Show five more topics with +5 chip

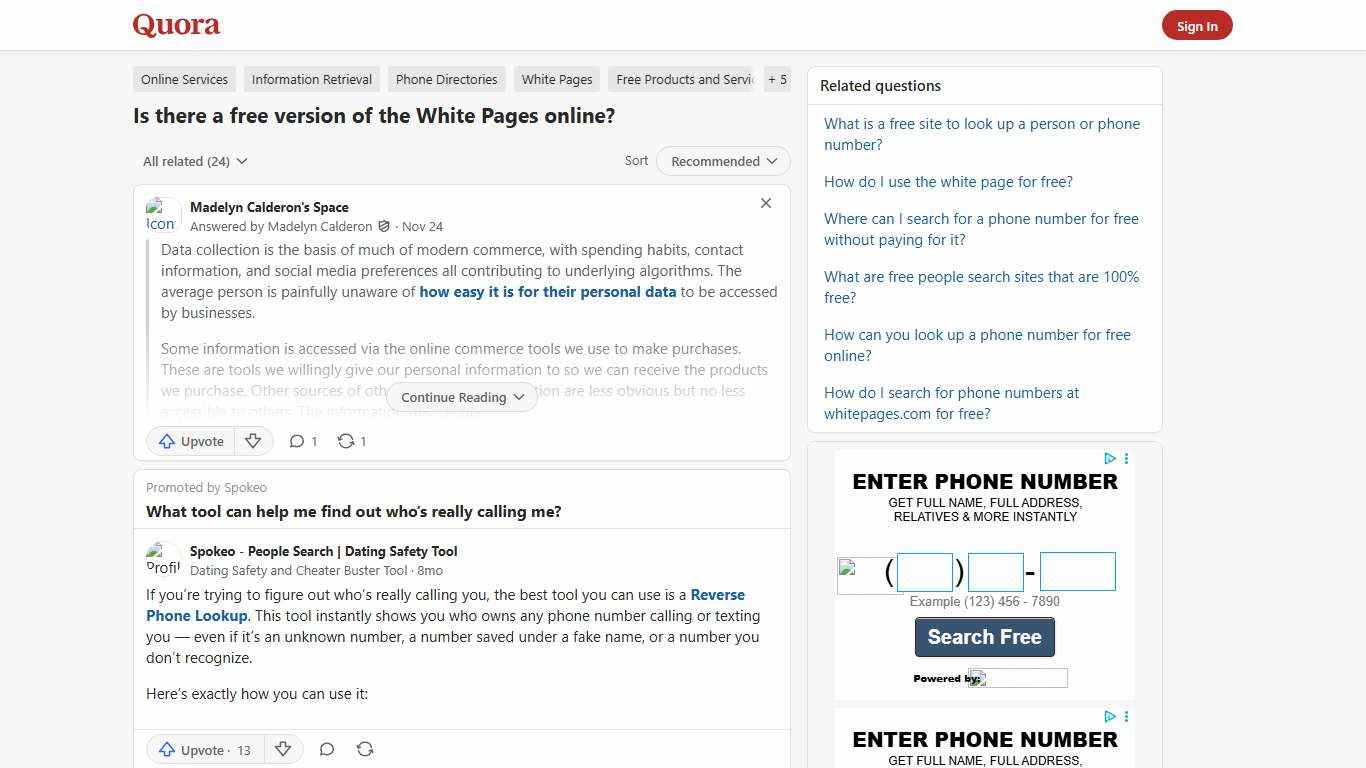[x=777, y=79]
